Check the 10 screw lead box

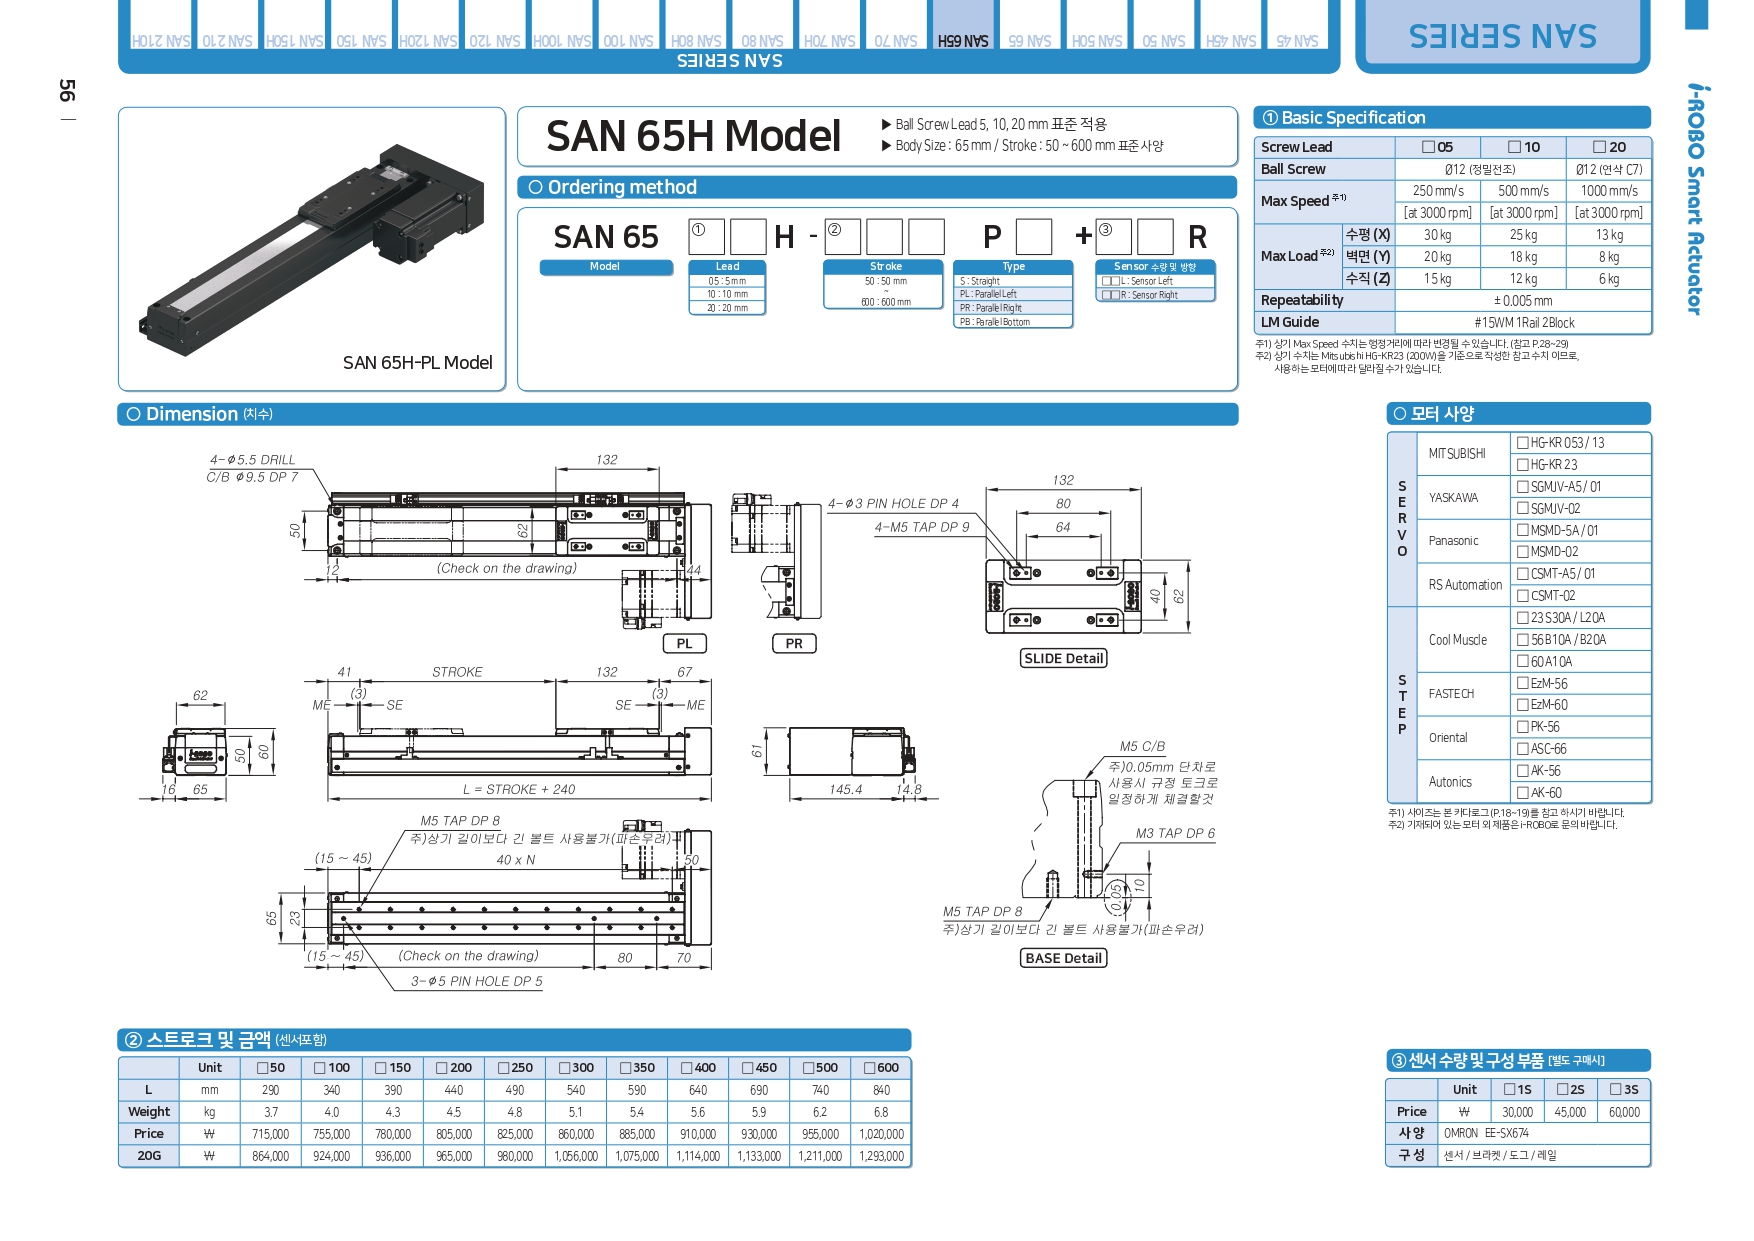1514,147
